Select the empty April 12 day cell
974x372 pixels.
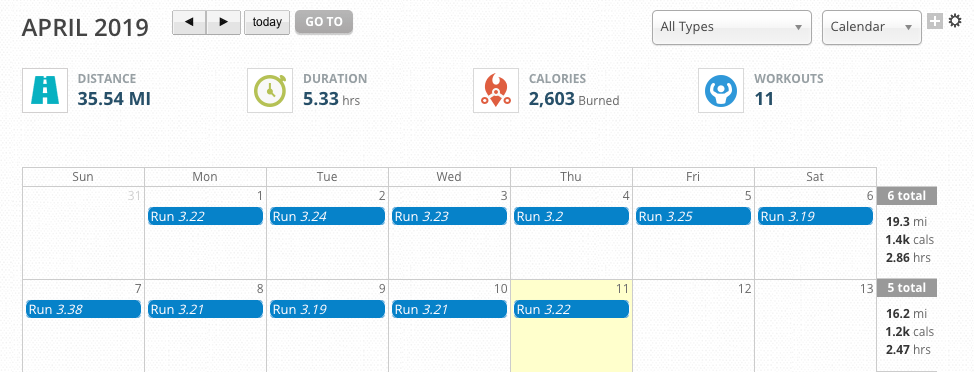point(693,326)
